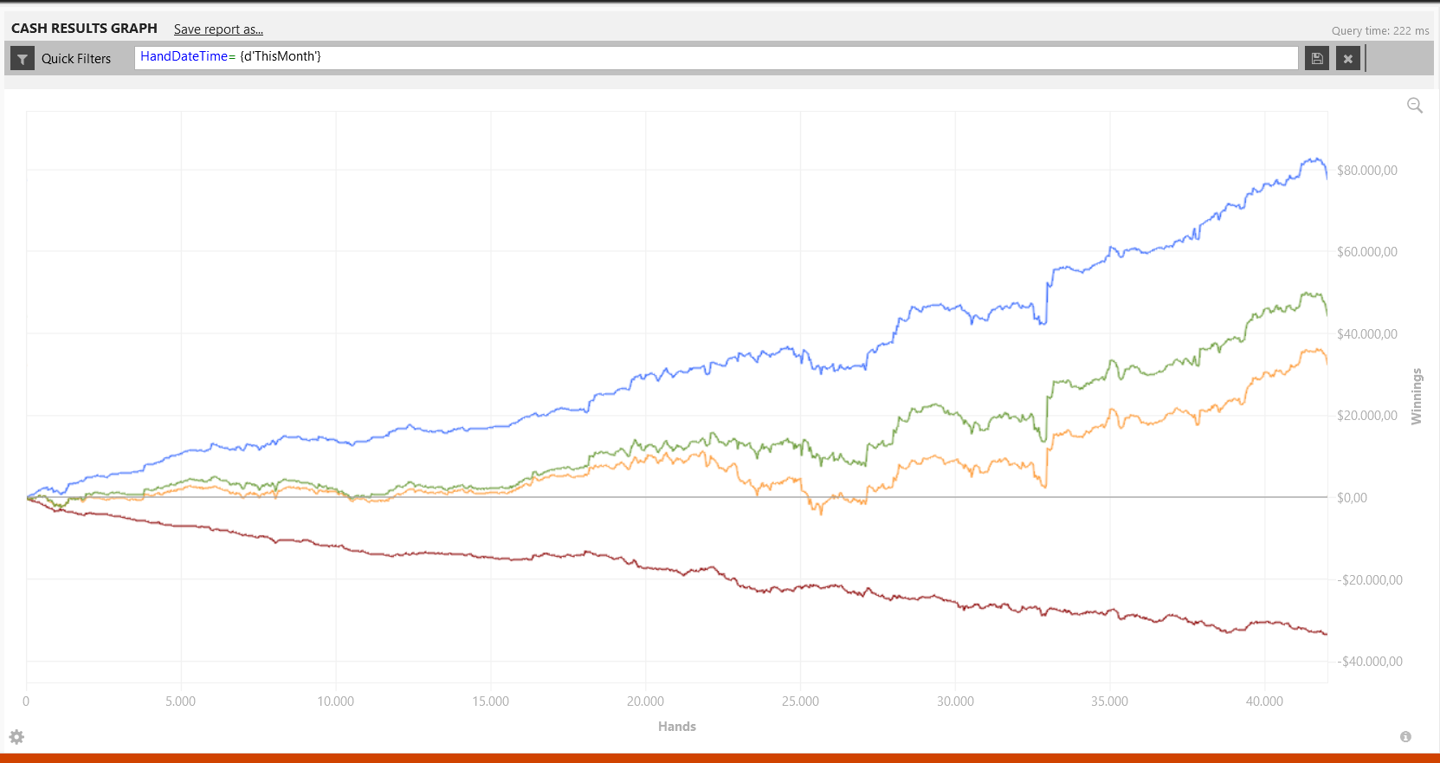
Task: Click the magnifier zoom icon on graph
Action: pos(1415,105)
